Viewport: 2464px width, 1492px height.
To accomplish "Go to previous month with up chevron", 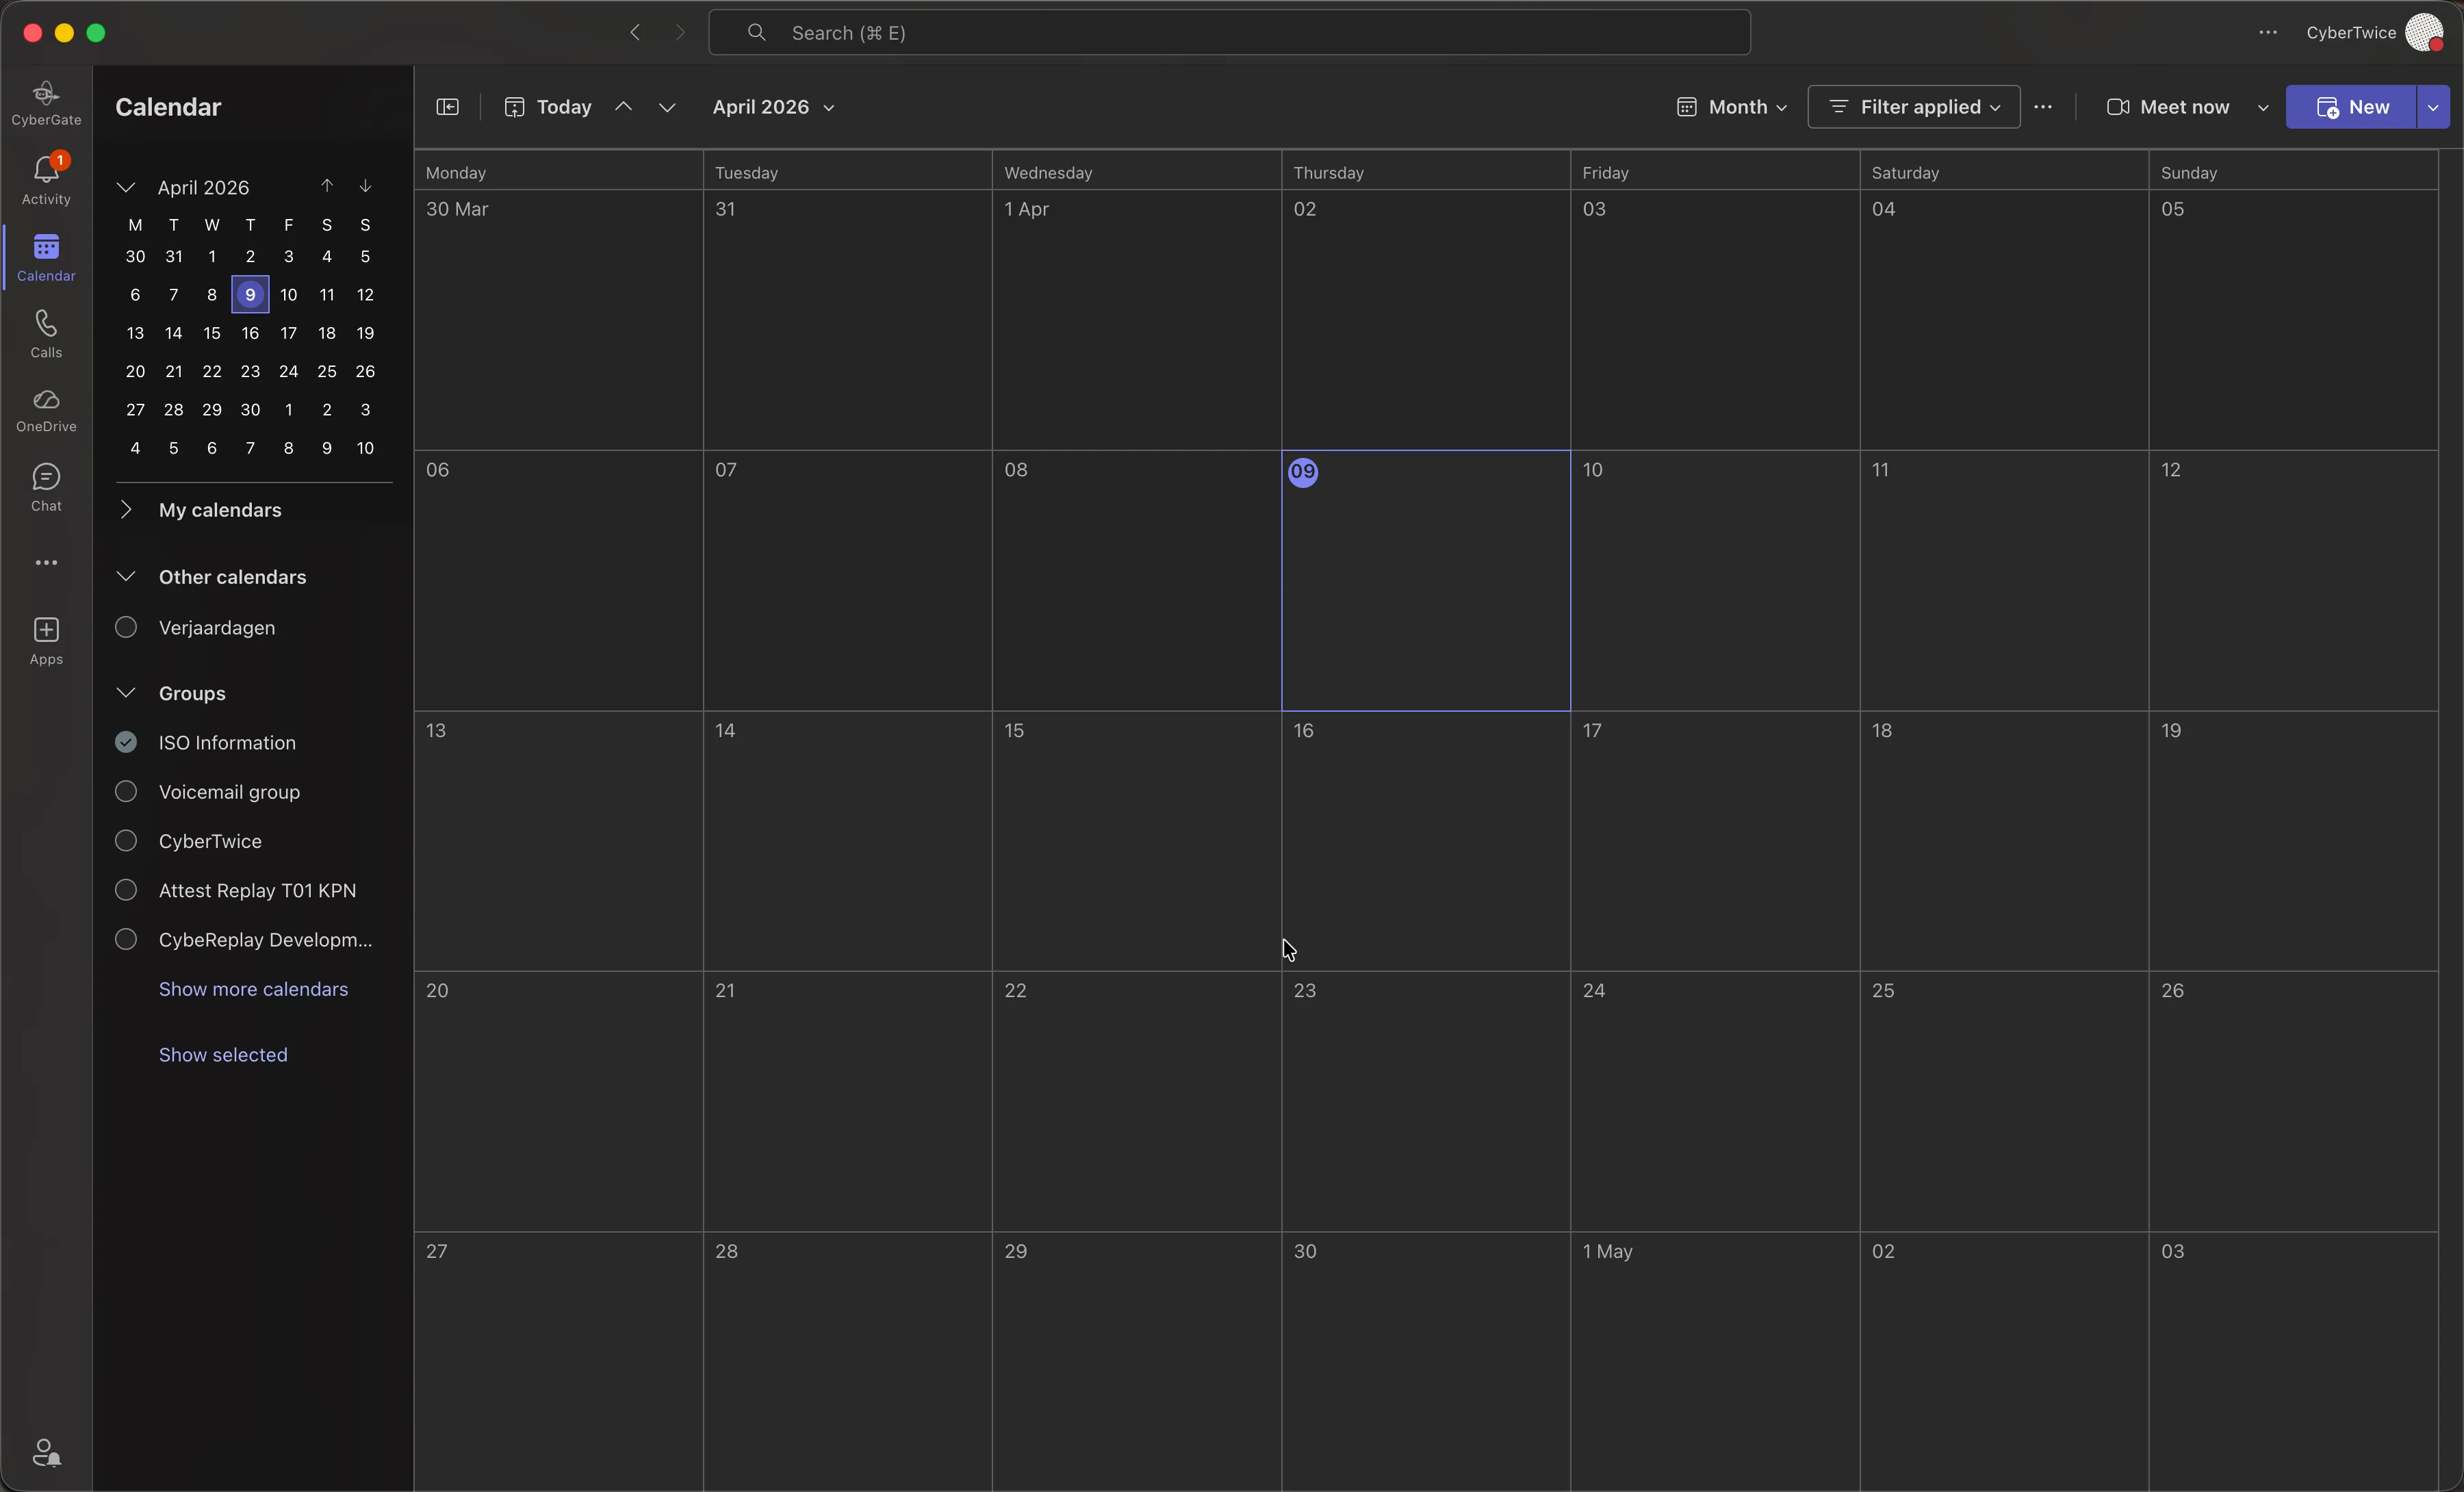I will coord(623,107).
